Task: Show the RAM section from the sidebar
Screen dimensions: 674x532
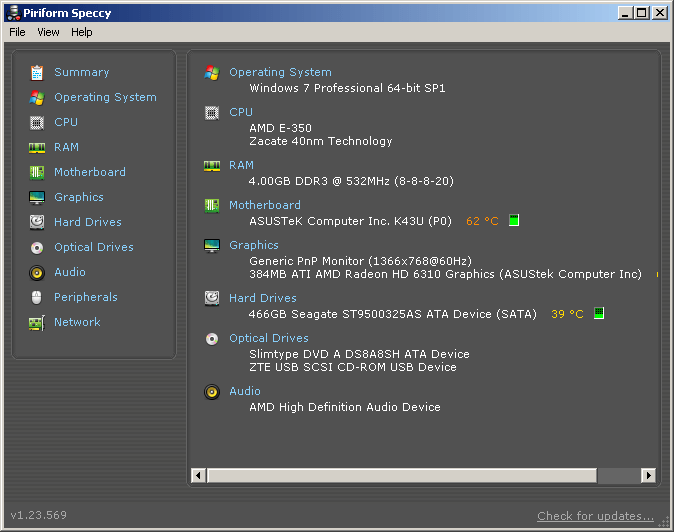Action: click(66, 147)
